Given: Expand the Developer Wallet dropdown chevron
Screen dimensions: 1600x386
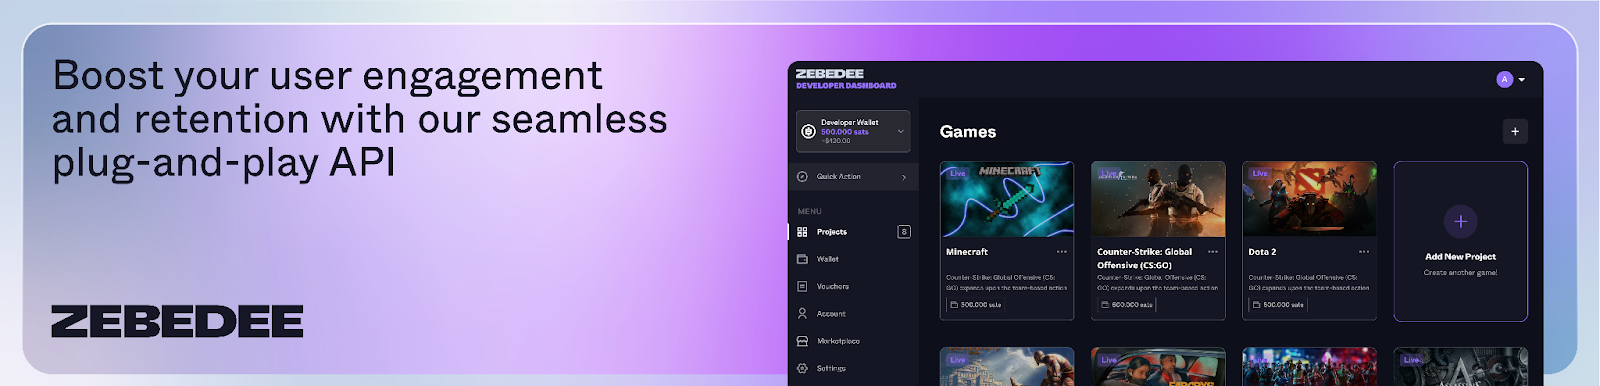Looking at the screenshot, I should tap(901, 131).
